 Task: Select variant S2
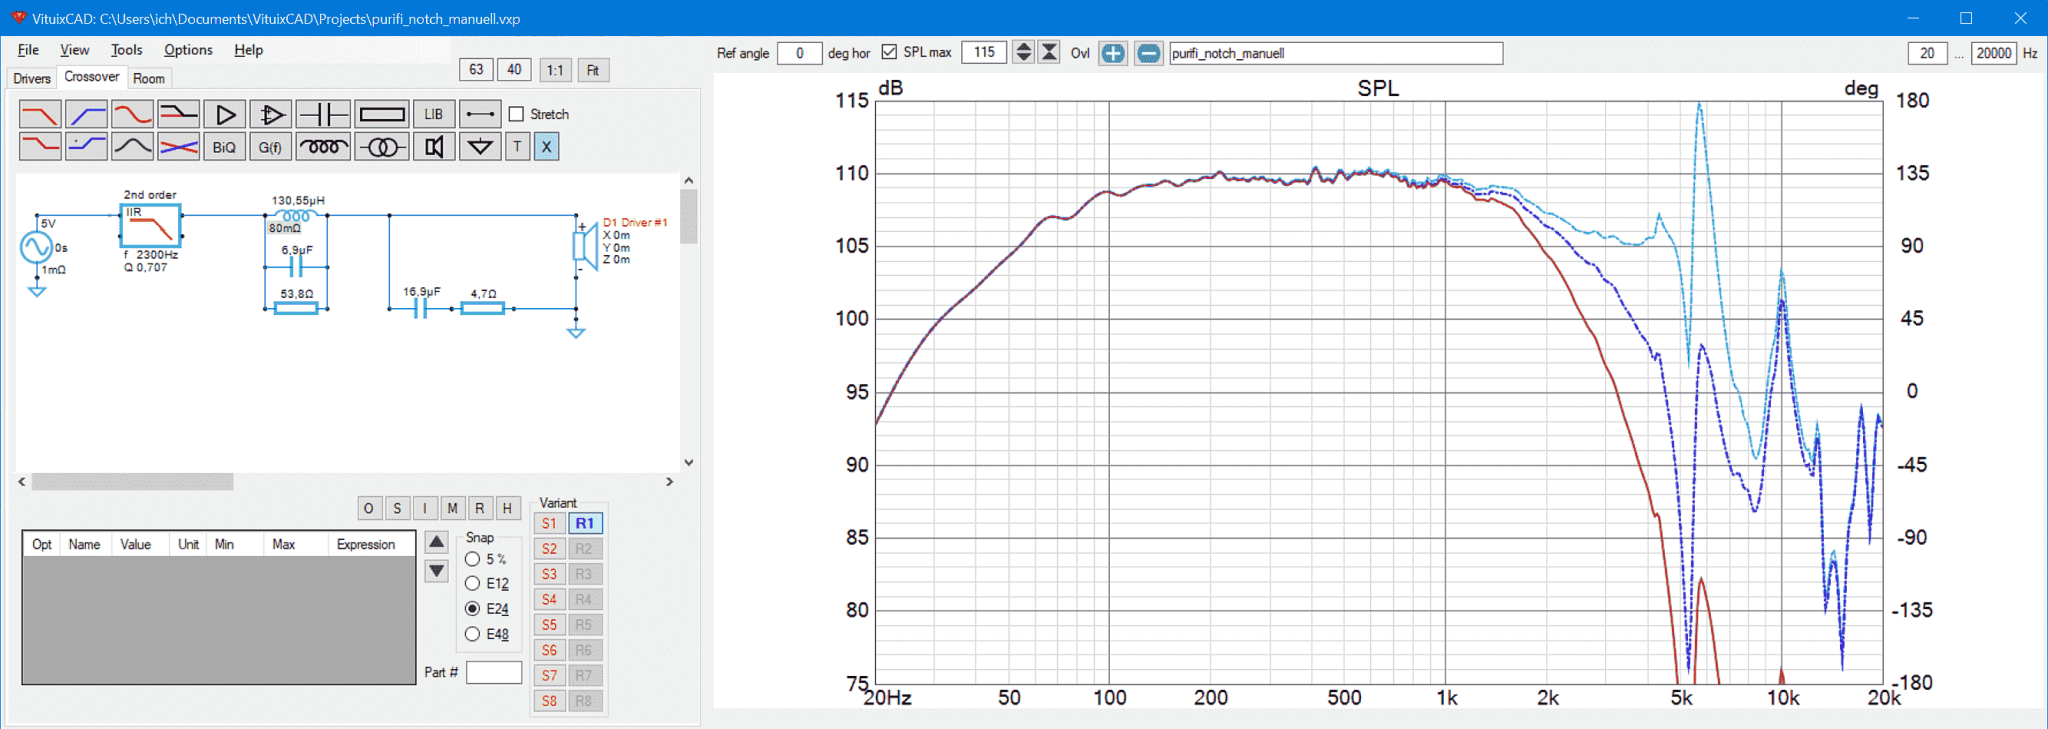pos(549,549)
